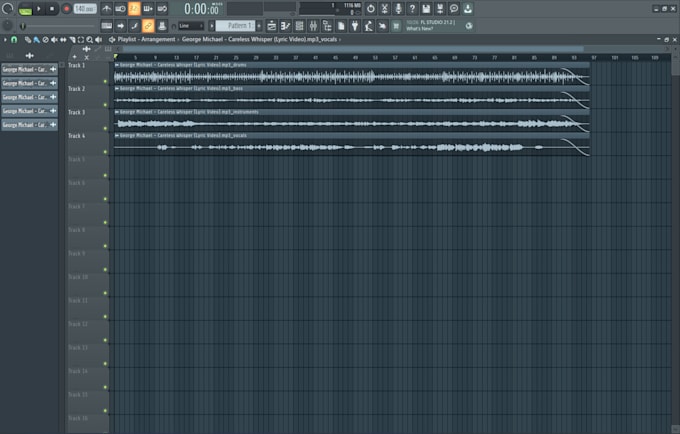Click the speech bubble chat icon
The width and height of the screenshot is (680, 434).
[454, 9]
